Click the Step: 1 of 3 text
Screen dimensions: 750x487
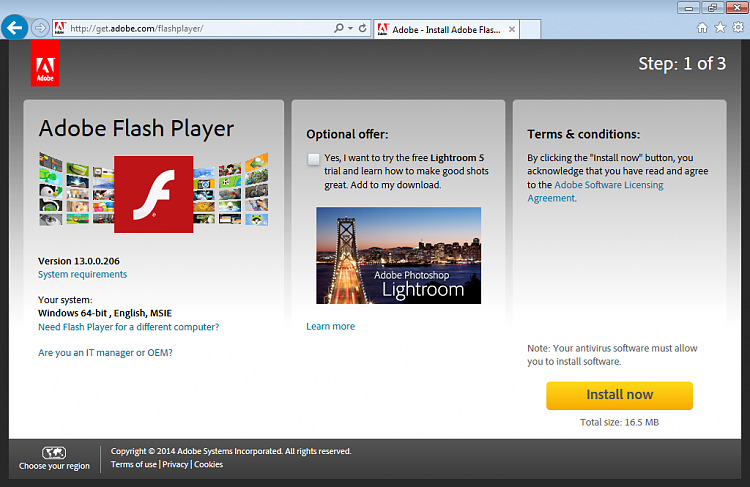point(682,64)
